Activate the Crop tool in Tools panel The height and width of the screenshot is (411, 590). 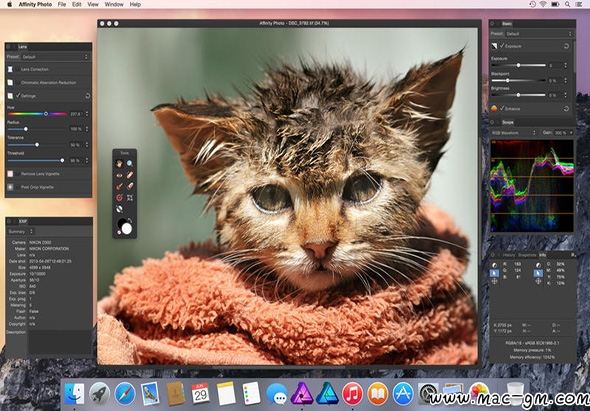point(130,198)
